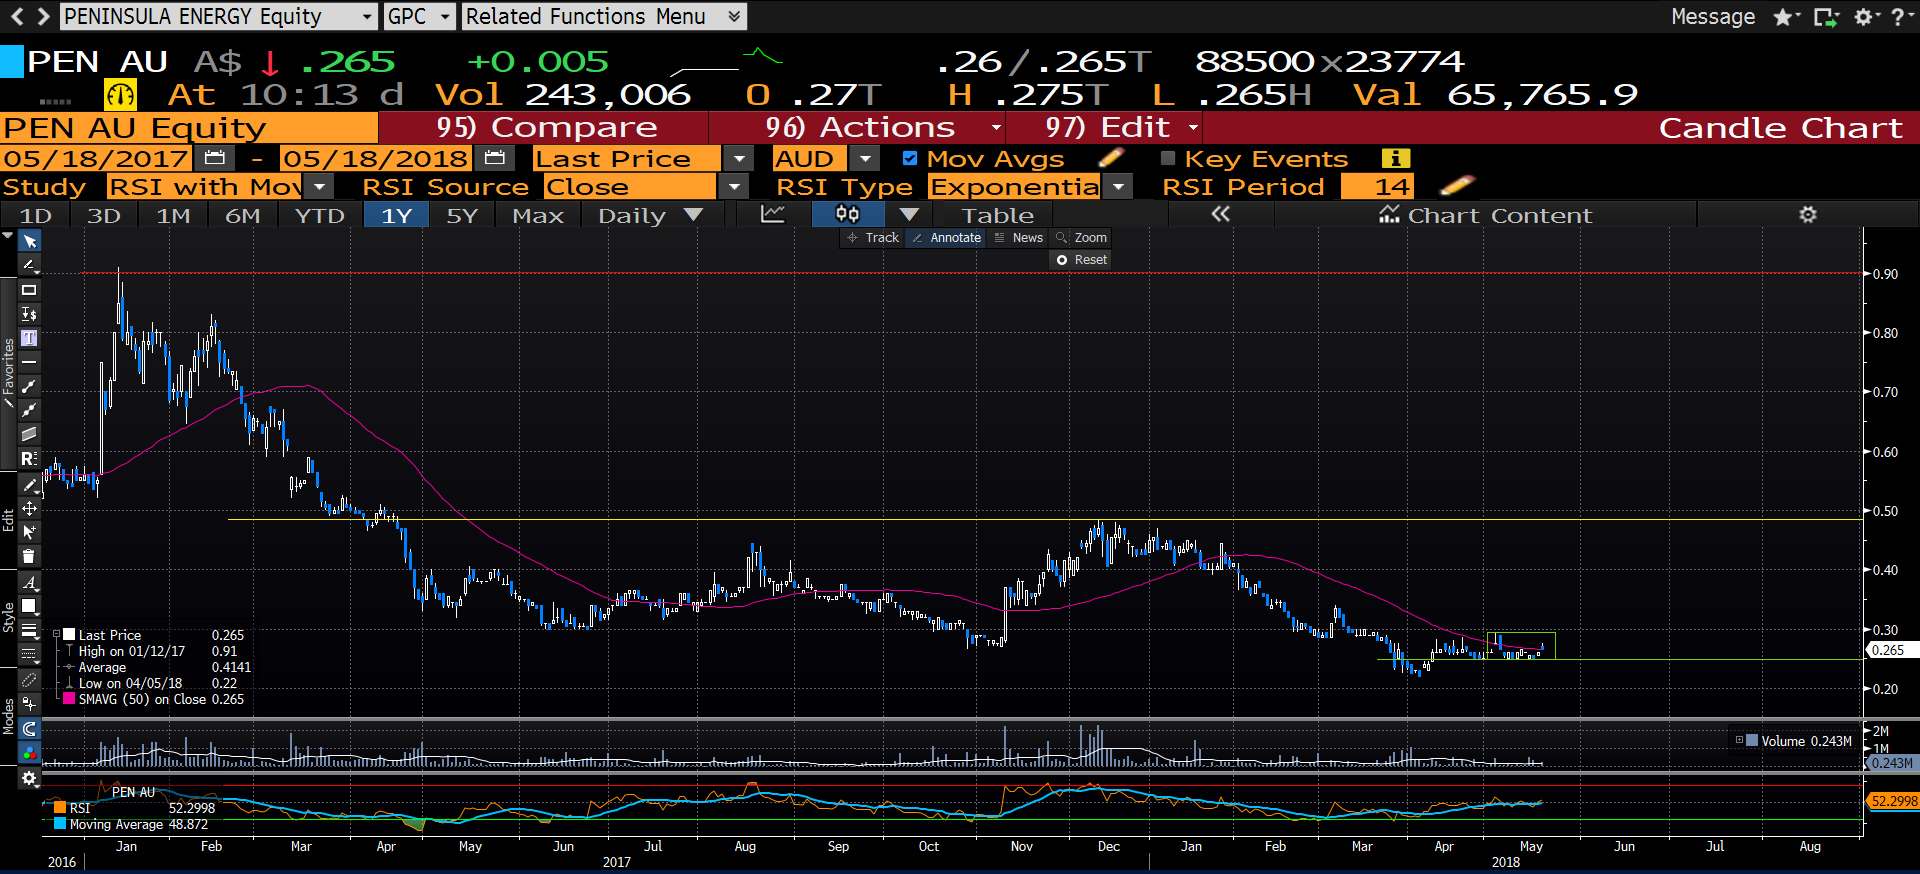This screenshot has height=874, width=1920.
Task: Open the line thickness style tool
Action: (29, 630)
